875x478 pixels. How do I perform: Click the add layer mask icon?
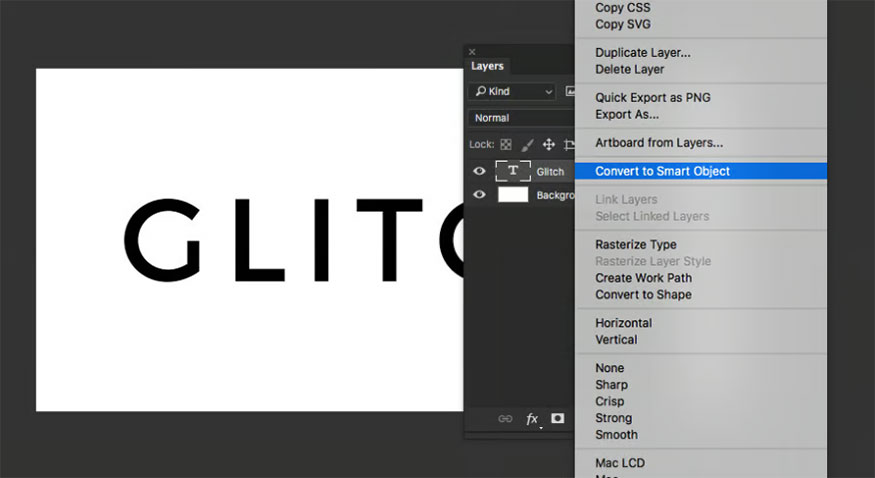pyautogui.click(x=558, y=419)
